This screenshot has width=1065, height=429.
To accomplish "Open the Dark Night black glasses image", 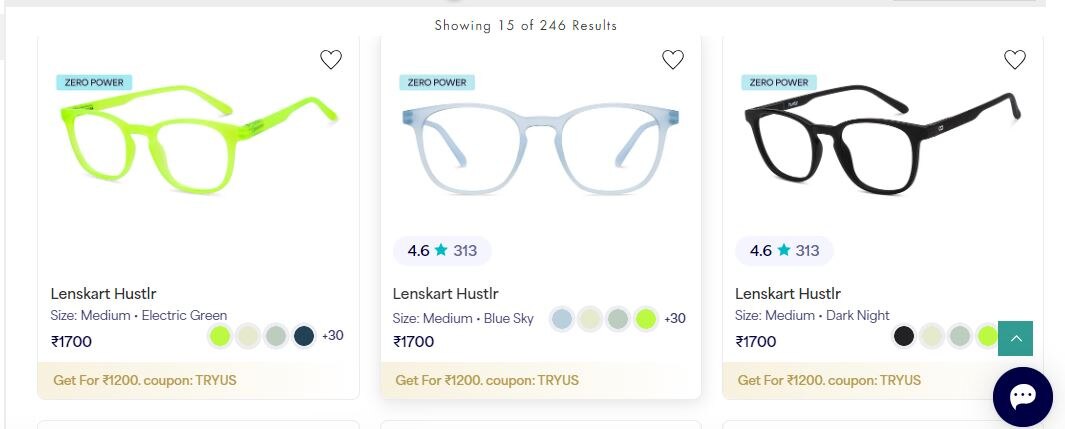I will pyautogui.click(x=883, y=140).
